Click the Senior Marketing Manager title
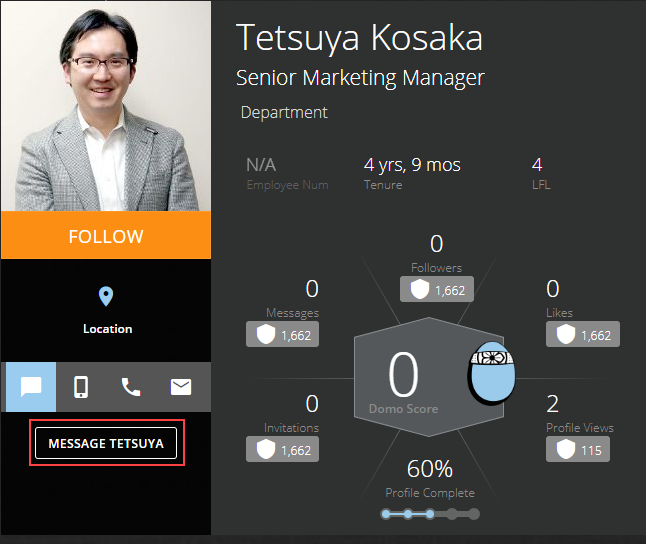 tap(360, 78)
